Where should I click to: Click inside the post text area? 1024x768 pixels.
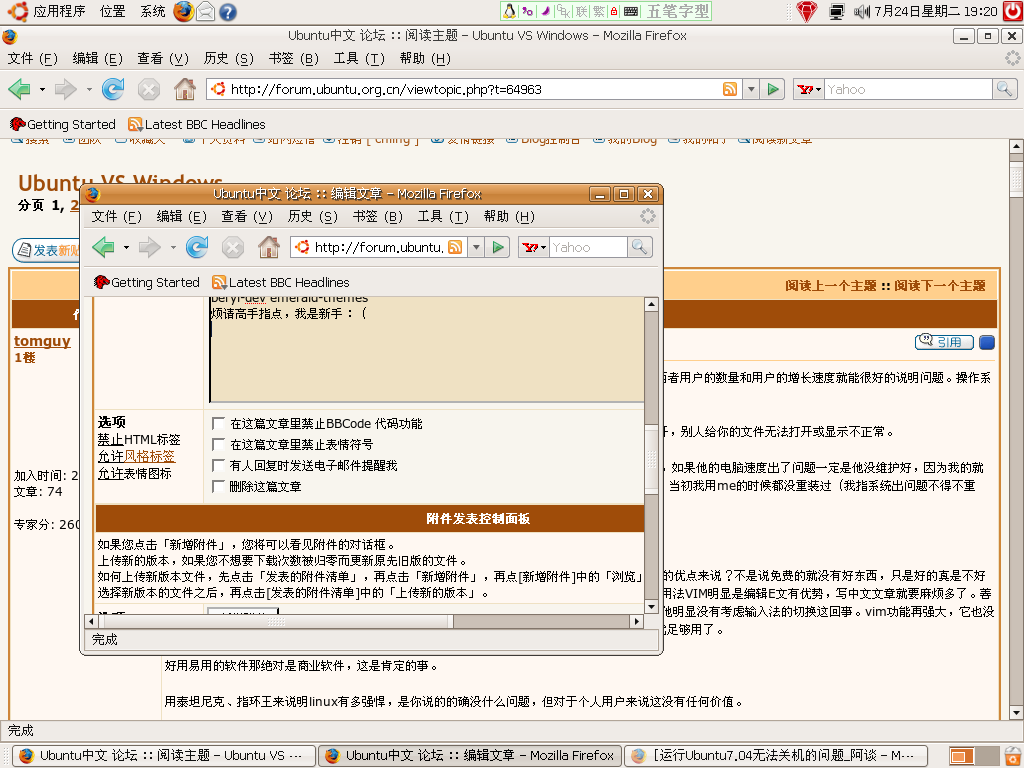click(427, 349)
